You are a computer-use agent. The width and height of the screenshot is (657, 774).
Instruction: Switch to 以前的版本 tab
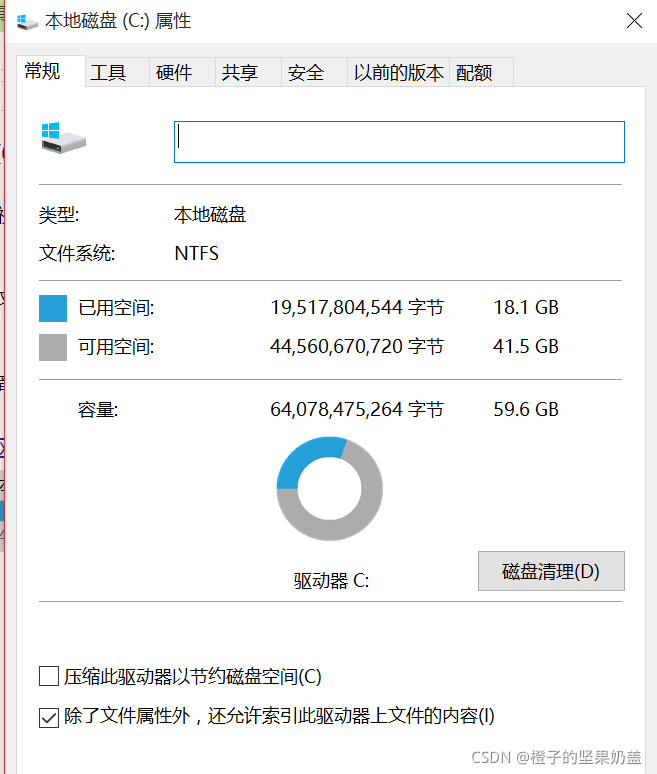(398, 73)
